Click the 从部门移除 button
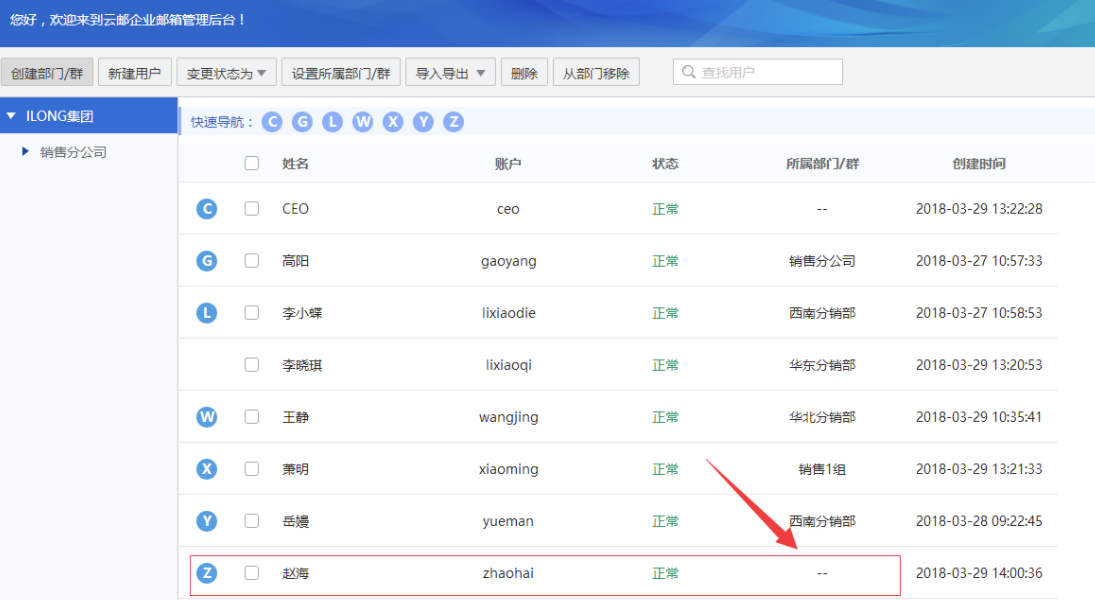The height and width of the screenshot is (600, 1095). click(x=596, y=73)
